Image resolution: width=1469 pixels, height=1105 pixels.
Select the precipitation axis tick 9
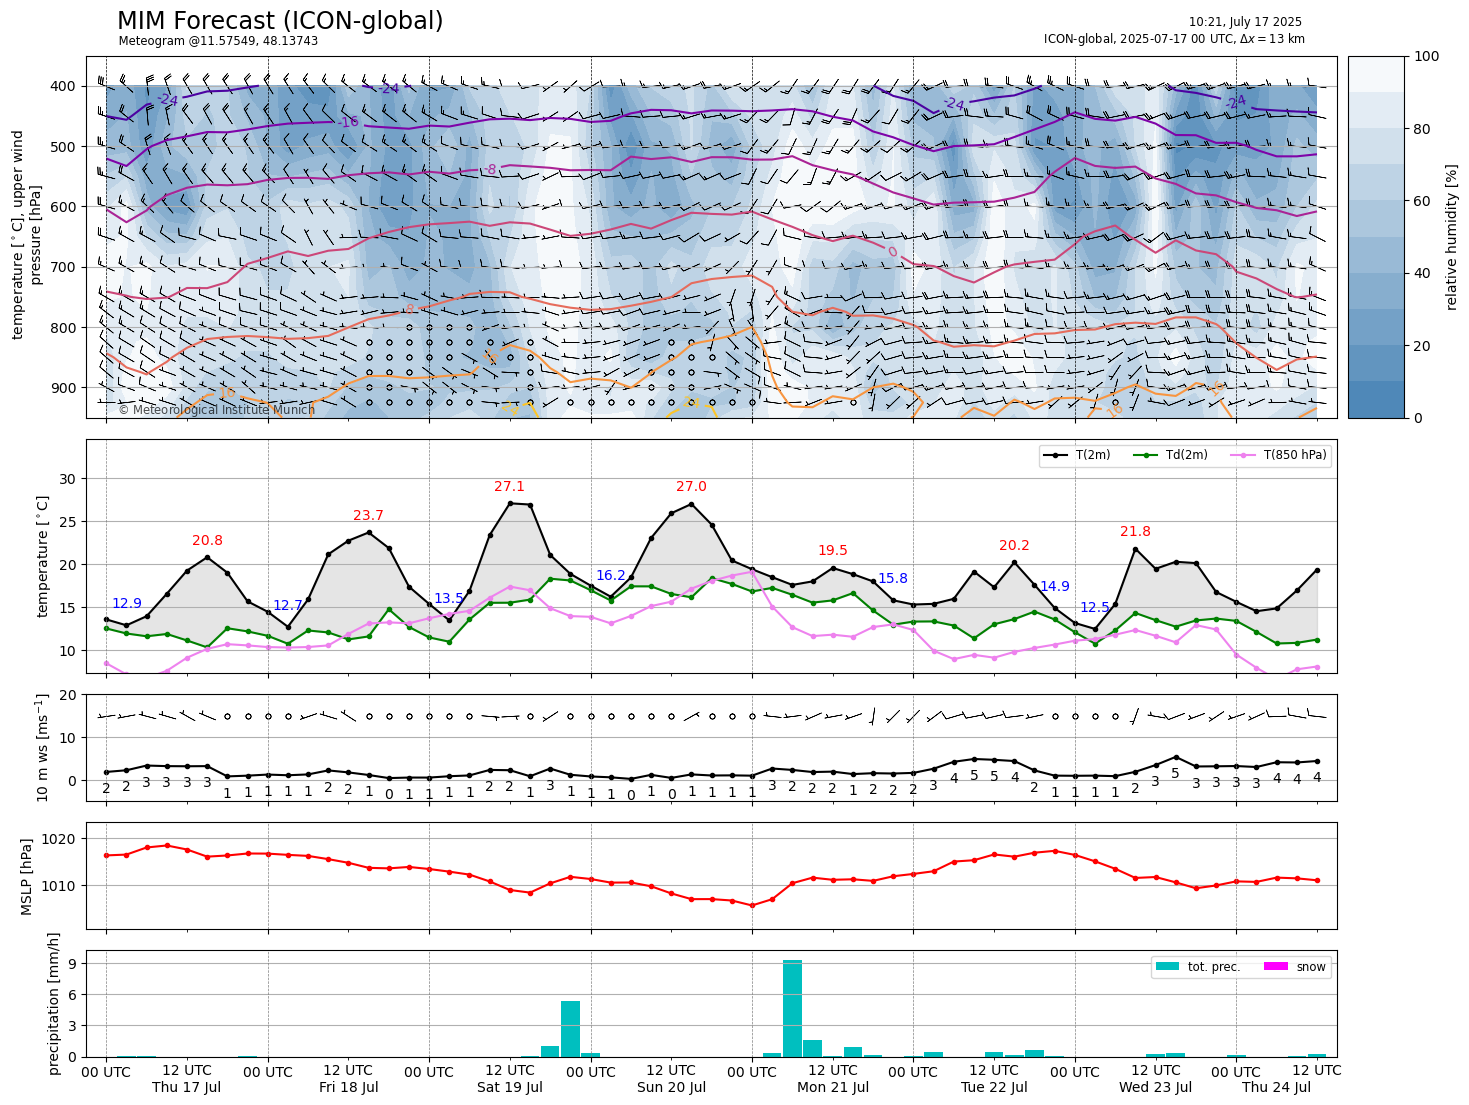(x=73, y=964)
